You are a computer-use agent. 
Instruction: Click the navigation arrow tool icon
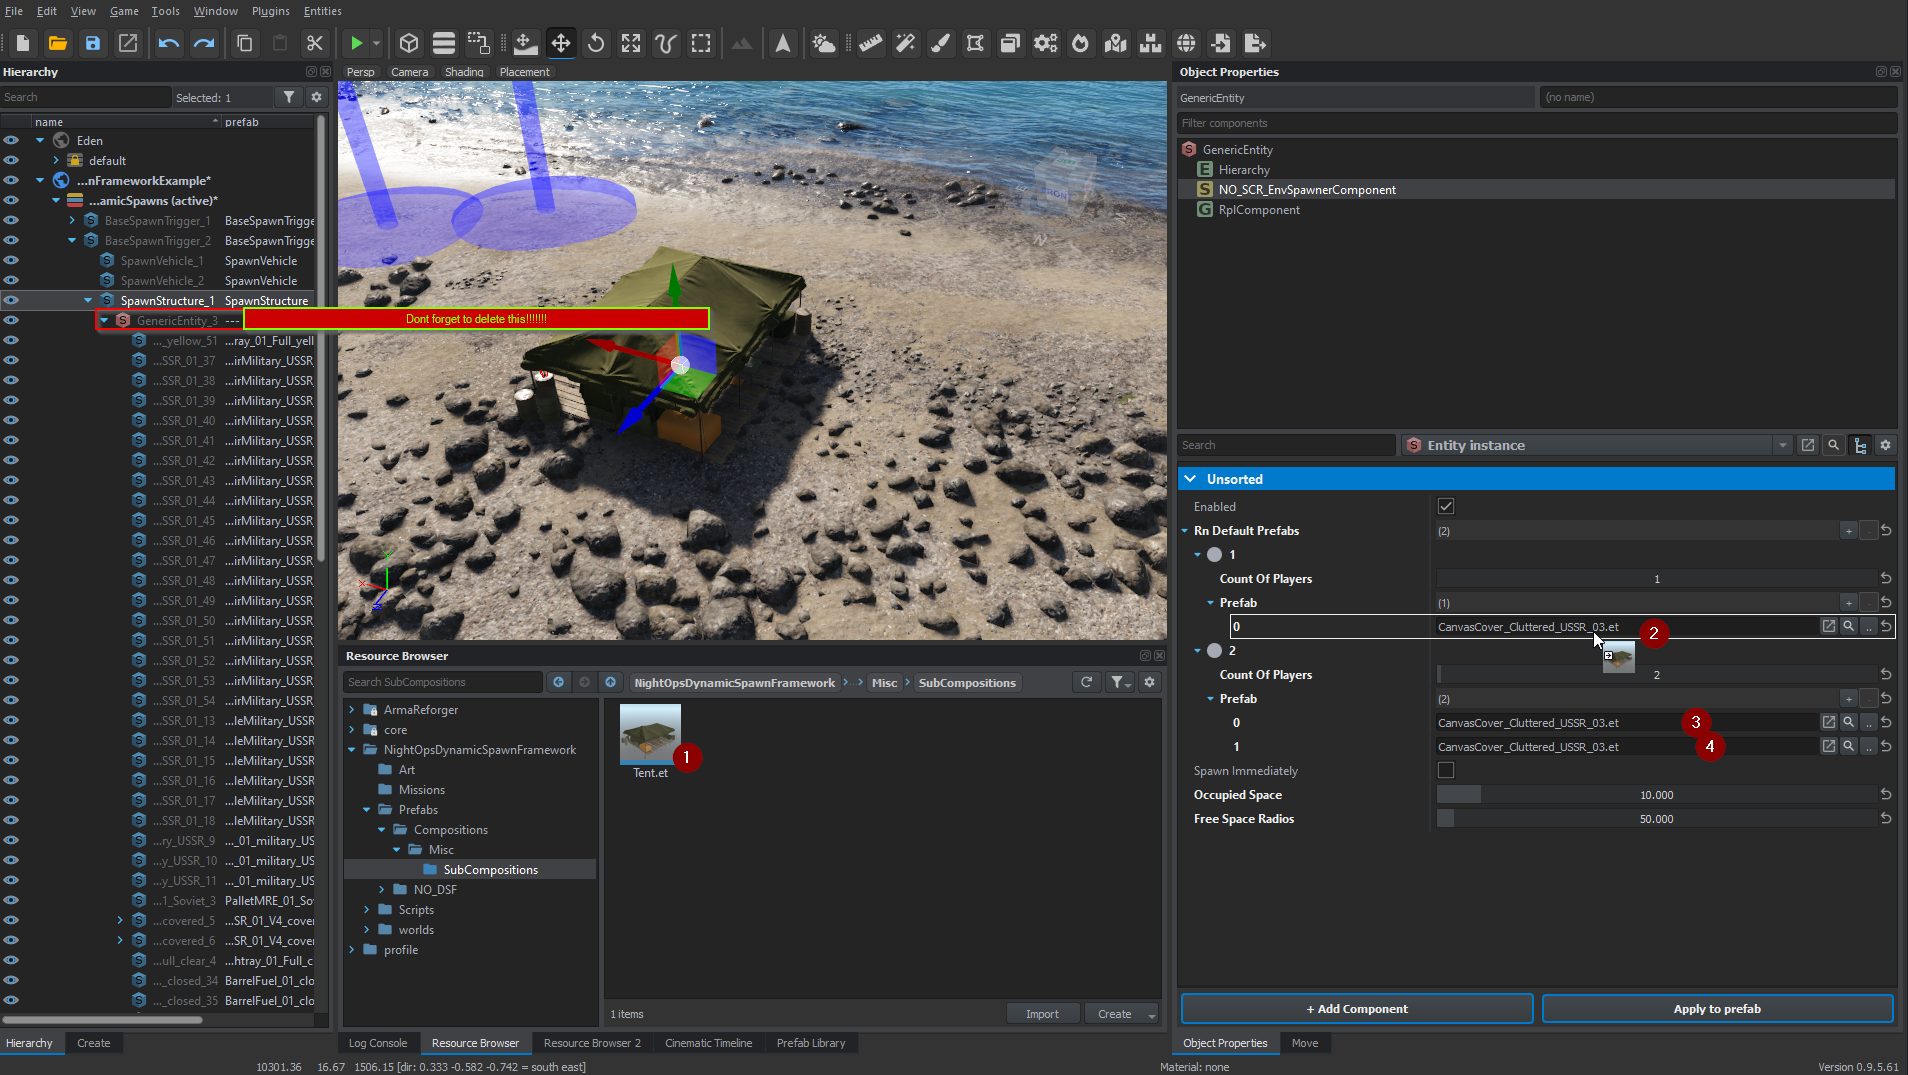(x=783, y=43)
